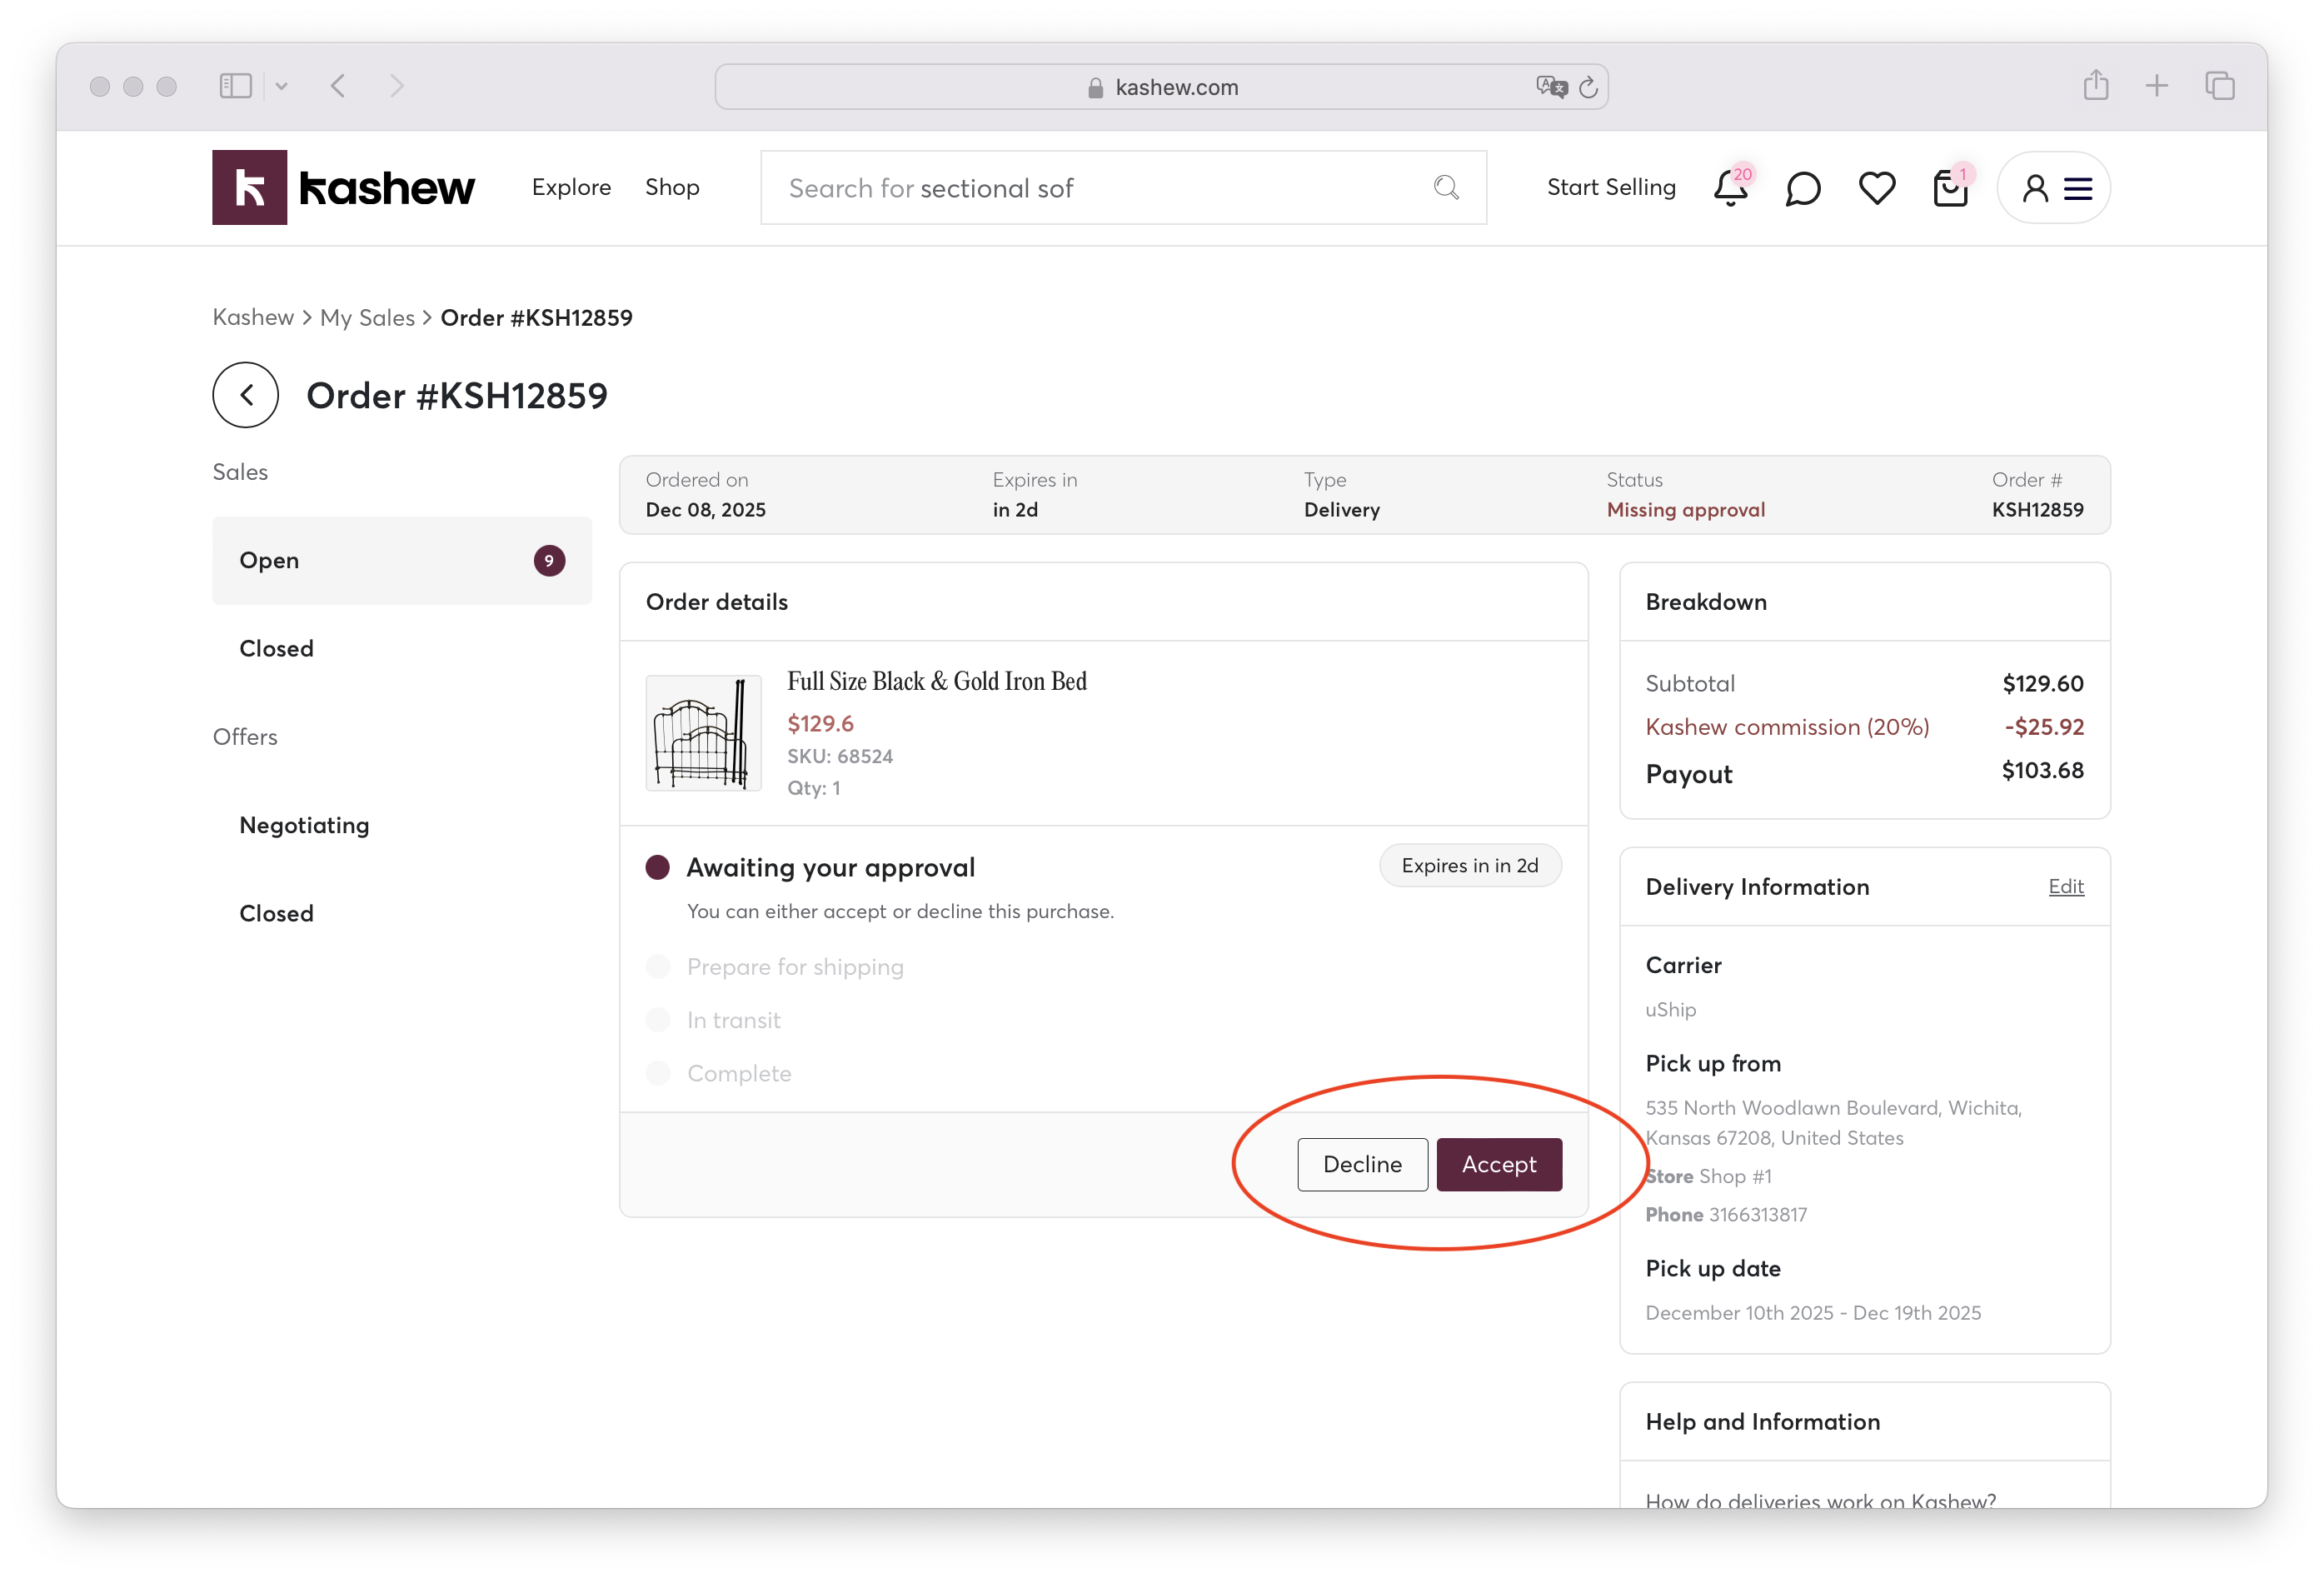Toggle the Safari sidebar button

[236, 86]
